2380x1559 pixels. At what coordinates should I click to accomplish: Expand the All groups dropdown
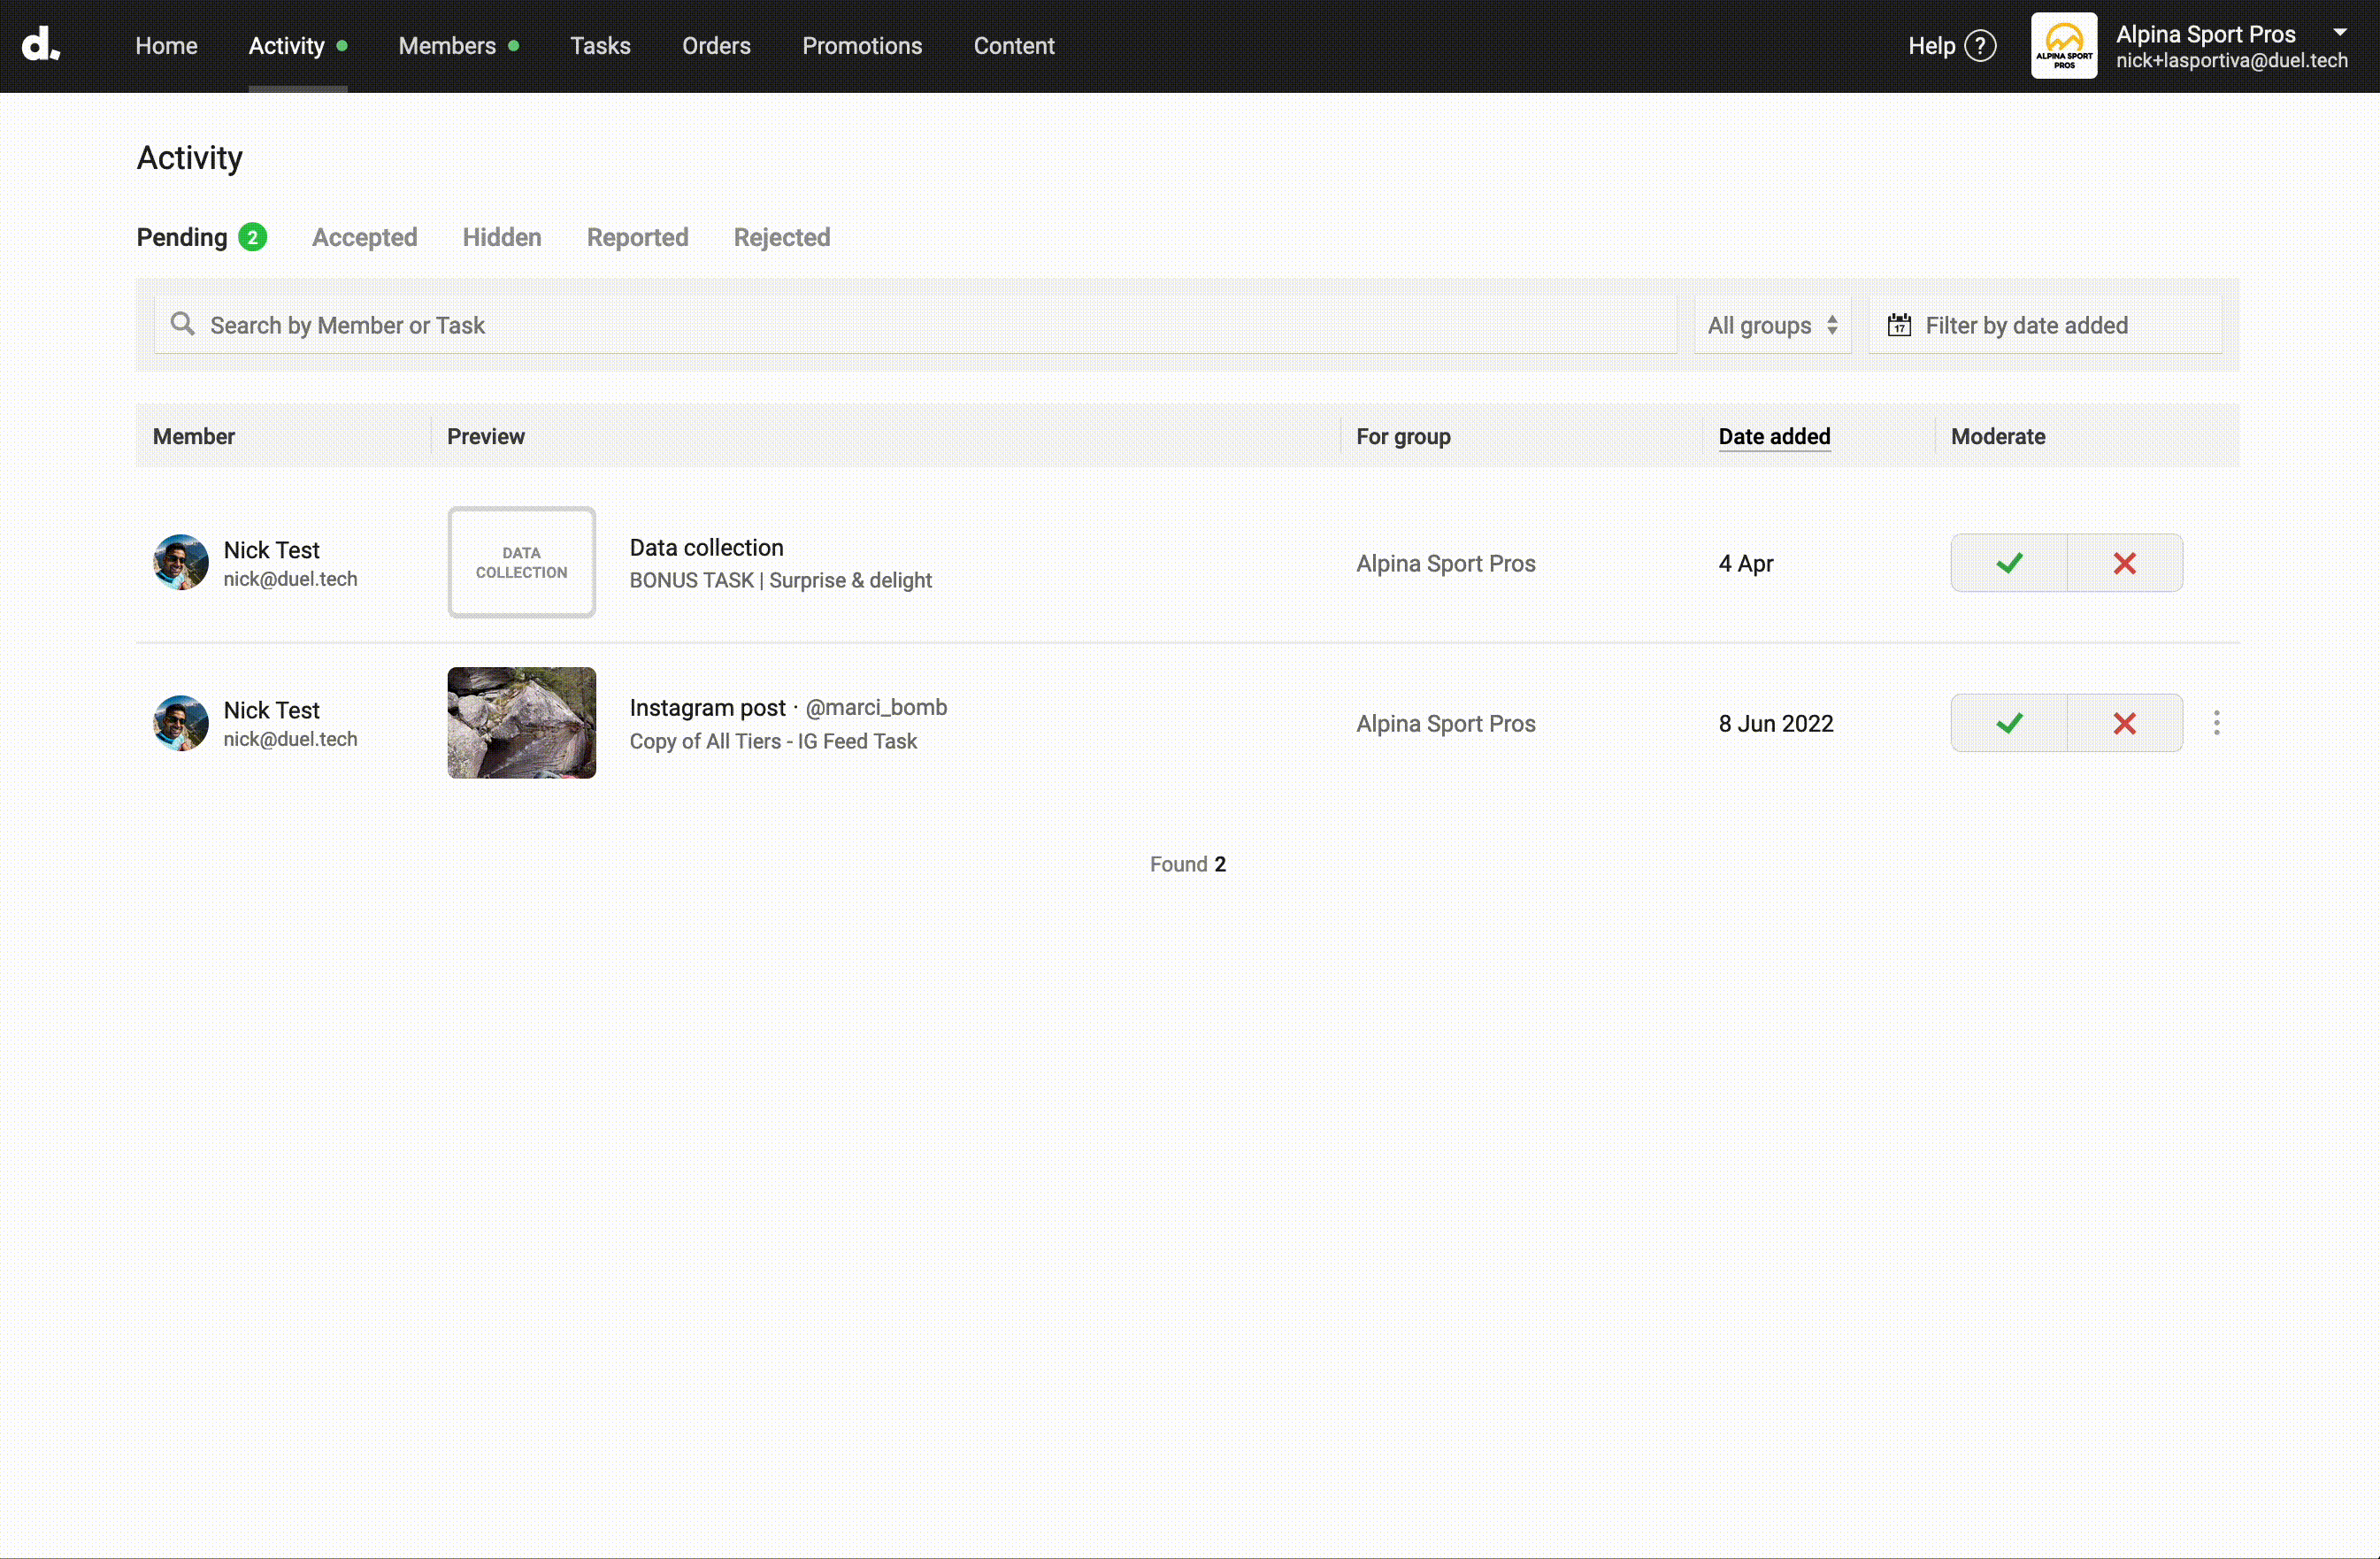[1771, 325]
